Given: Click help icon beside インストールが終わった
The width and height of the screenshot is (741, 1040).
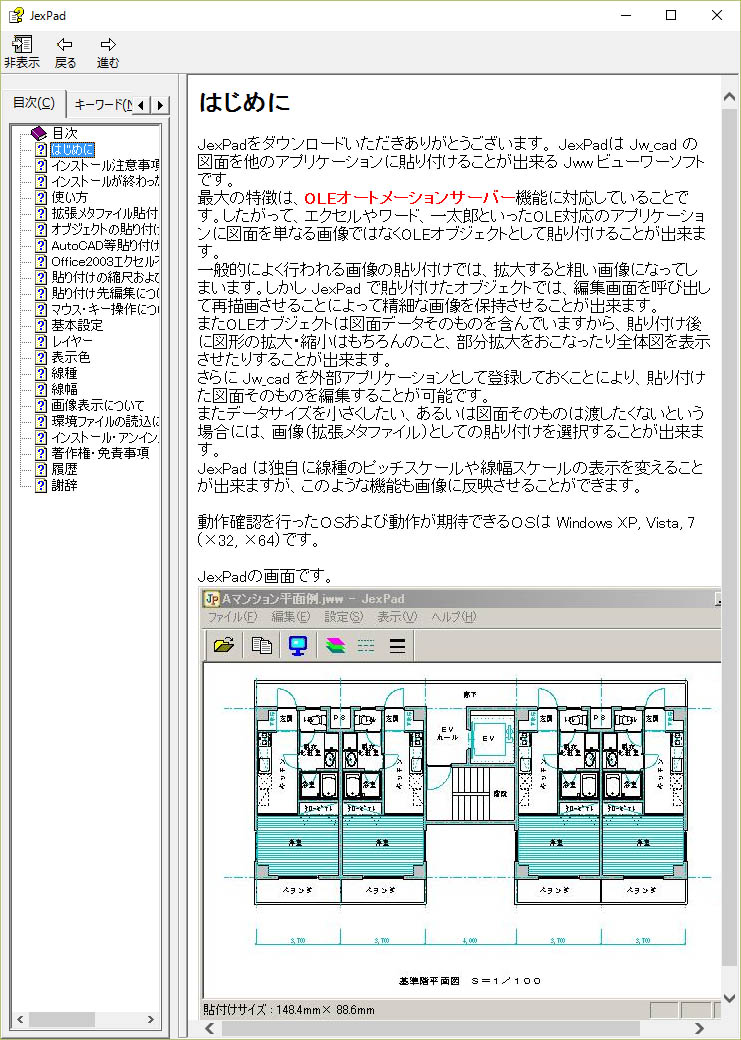Looking at the screenshot, I should pos(41,181).
